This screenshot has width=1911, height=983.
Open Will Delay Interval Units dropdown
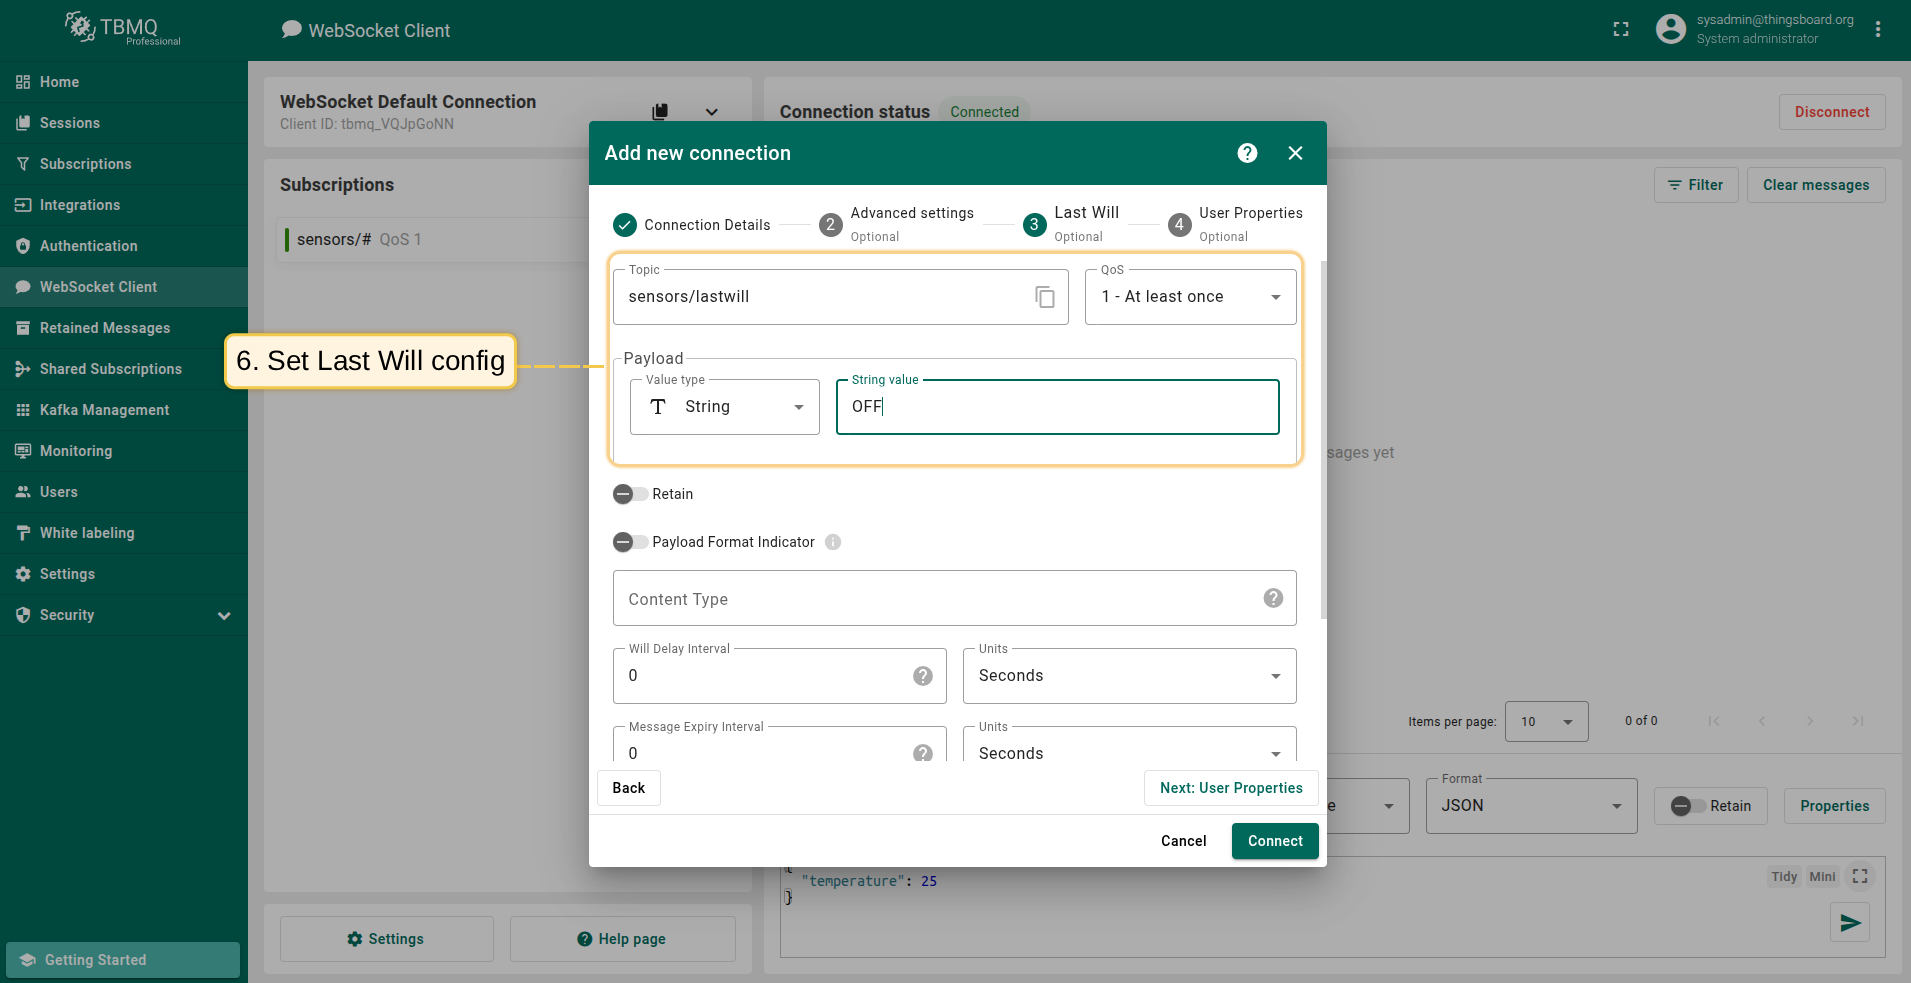1129,676
